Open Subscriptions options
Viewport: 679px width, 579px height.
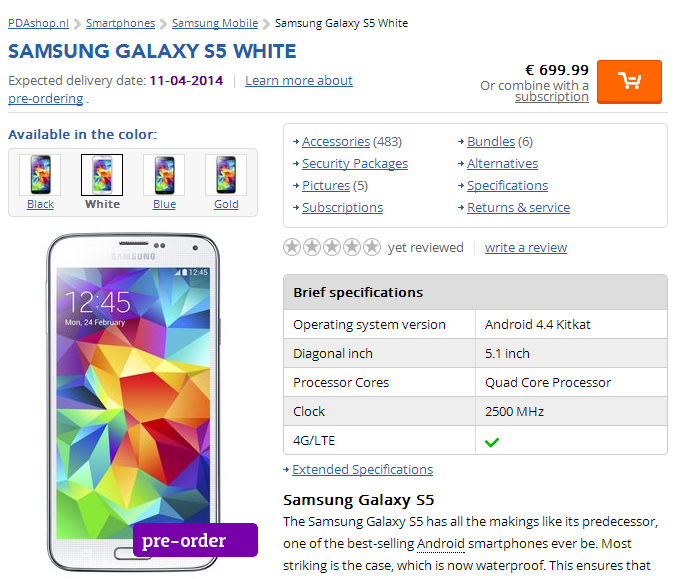click(x=342, y=208)
